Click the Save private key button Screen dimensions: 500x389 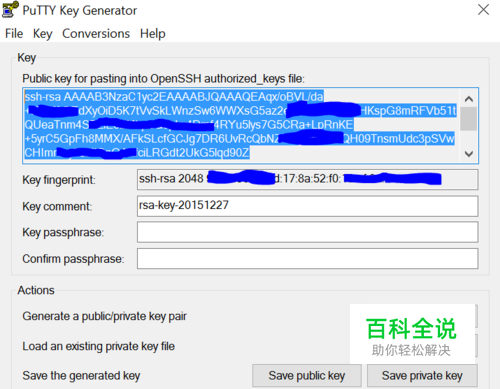tap(422, 376)
